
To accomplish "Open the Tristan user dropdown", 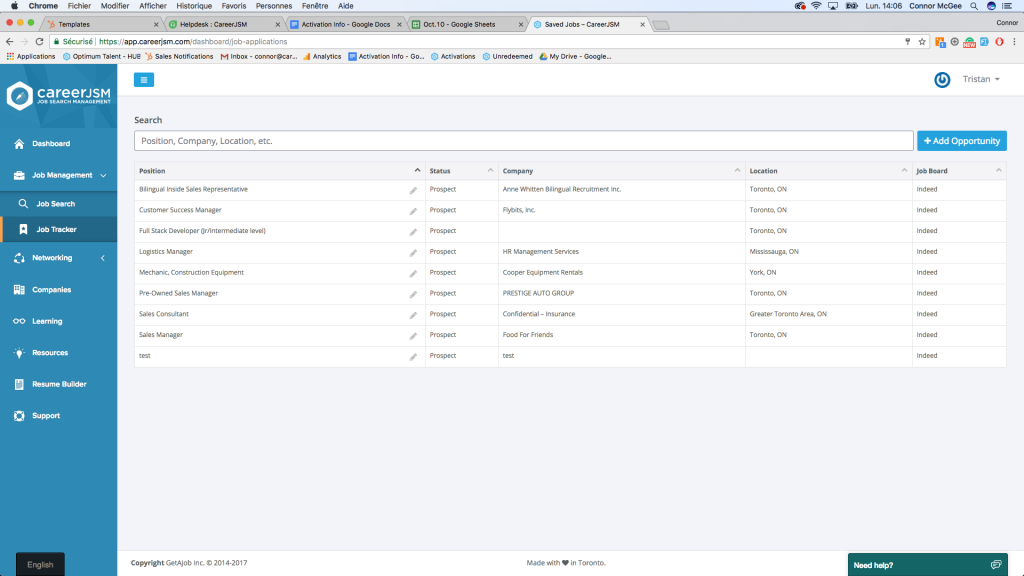I will click(x=981, y=80).
